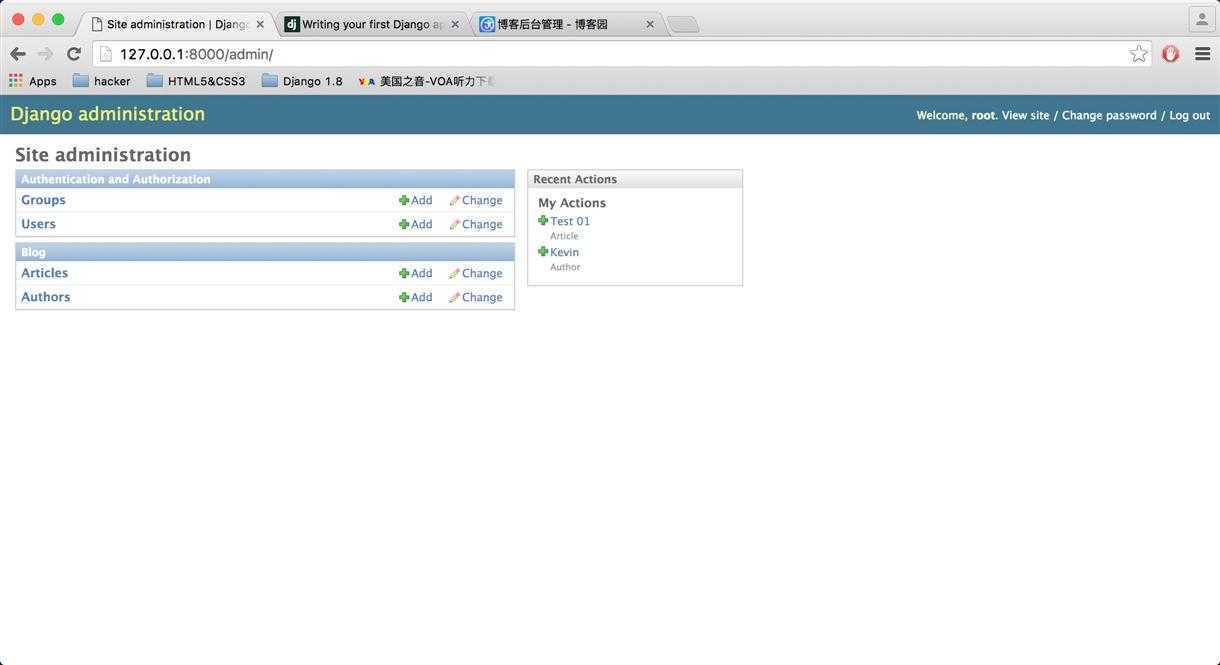Open the red extension icon in toolbar
This screenshot has width=1220, height=665.
(1170, 54)
